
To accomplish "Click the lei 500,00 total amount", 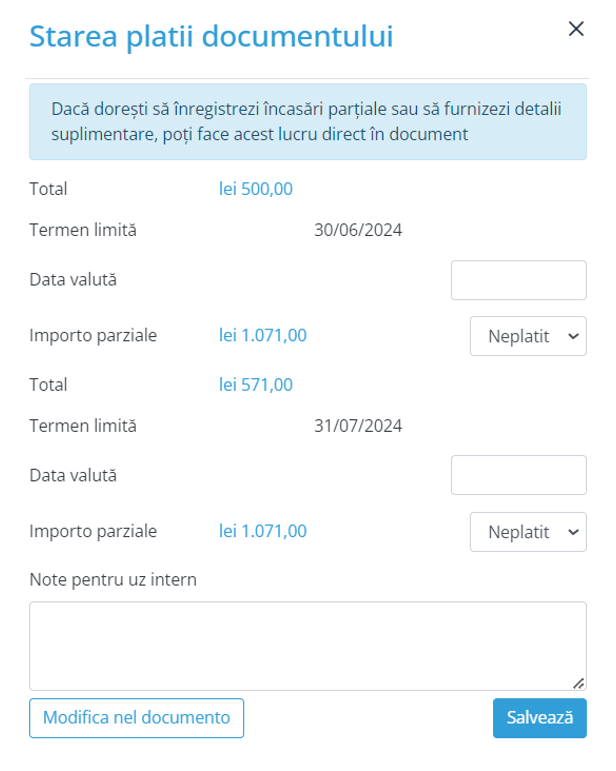I will pyautogui.click(x=256, y=189).
